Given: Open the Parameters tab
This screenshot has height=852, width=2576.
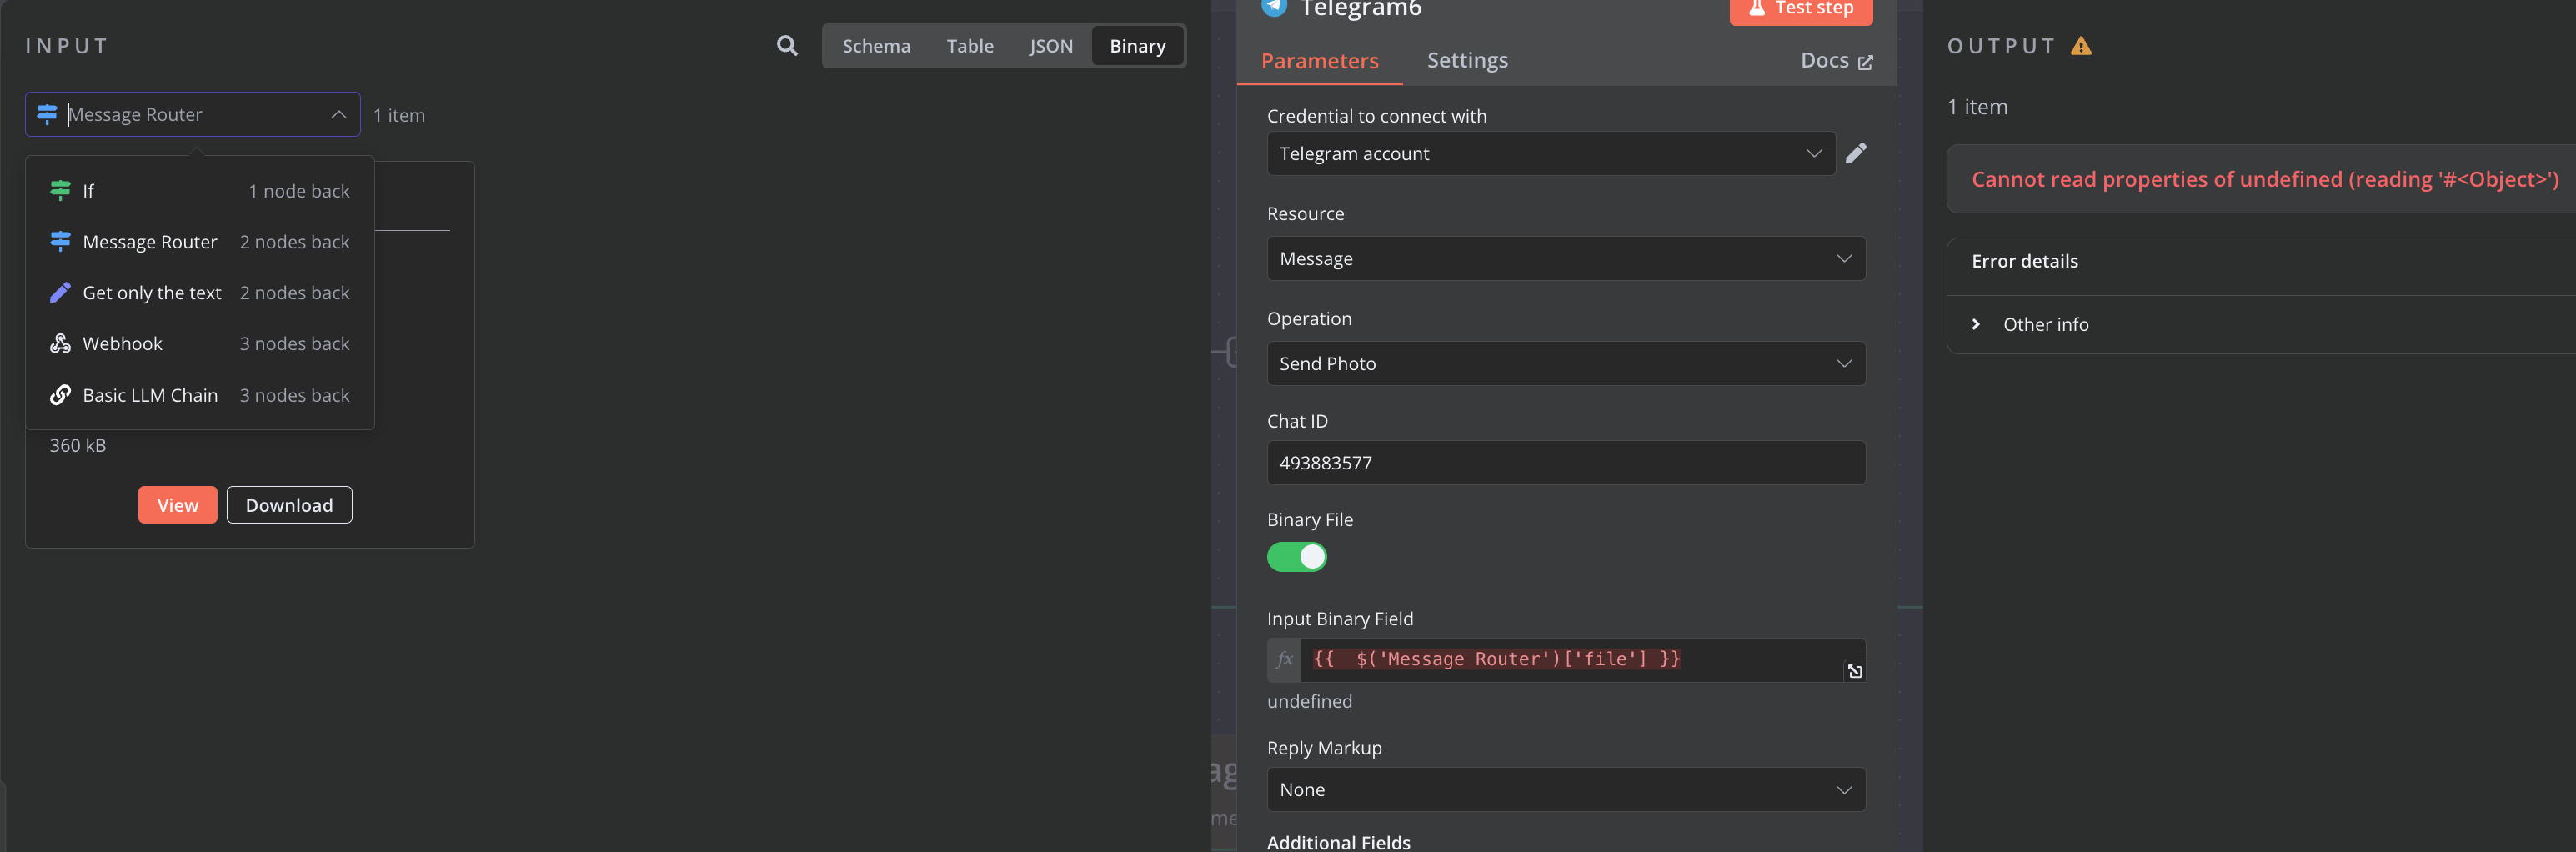Looking at the screenshot, I should point(1319,61).
